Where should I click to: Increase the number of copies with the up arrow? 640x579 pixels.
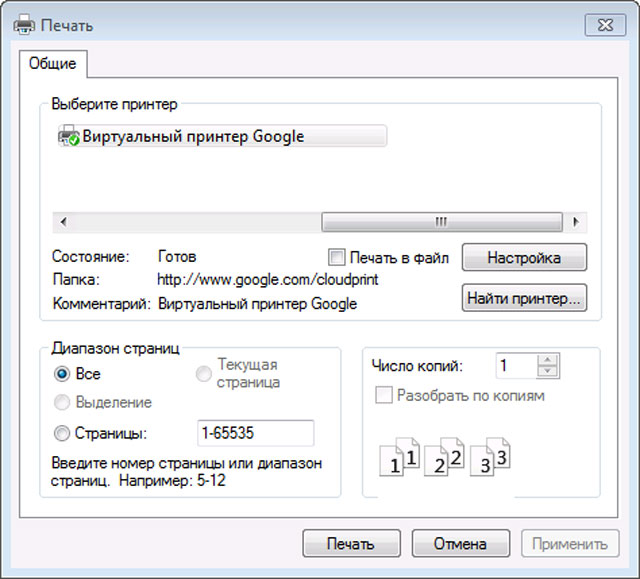tap(548, 360)
